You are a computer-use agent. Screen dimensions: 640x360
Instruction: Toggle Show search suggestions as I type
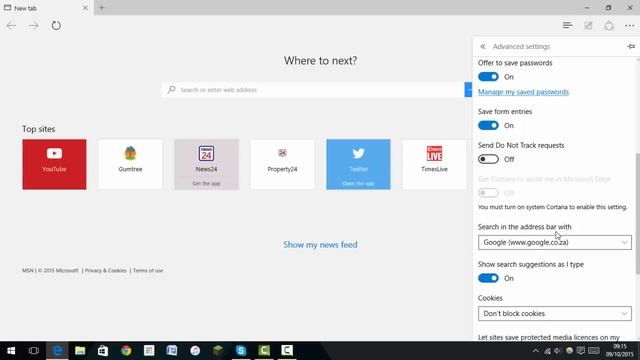coord(488,278)
